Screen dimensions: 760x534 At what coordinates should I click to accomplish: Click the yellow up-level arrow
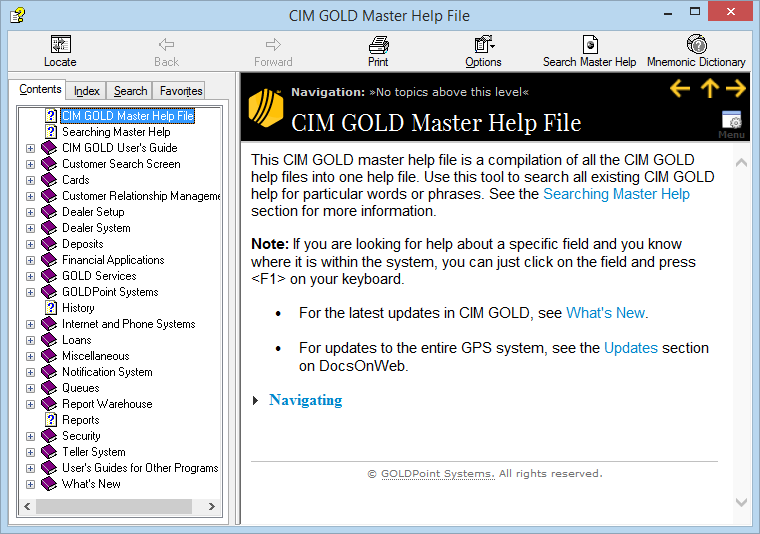(x=710, y=88)
